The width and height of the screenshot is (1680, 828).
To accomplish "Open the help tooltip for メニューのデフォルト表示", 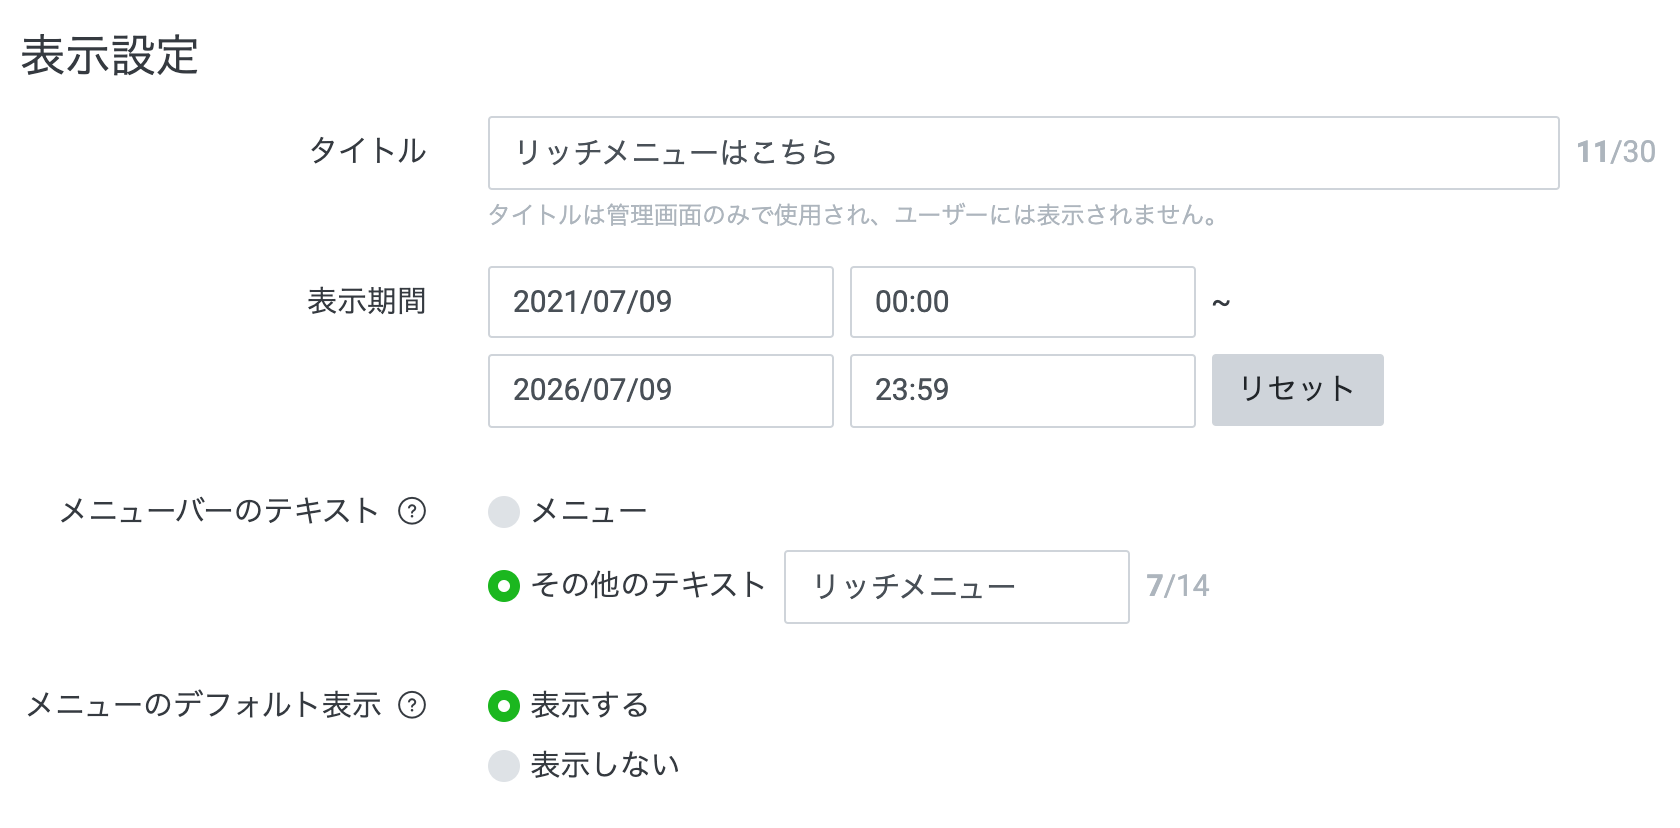I will [412, 705].
